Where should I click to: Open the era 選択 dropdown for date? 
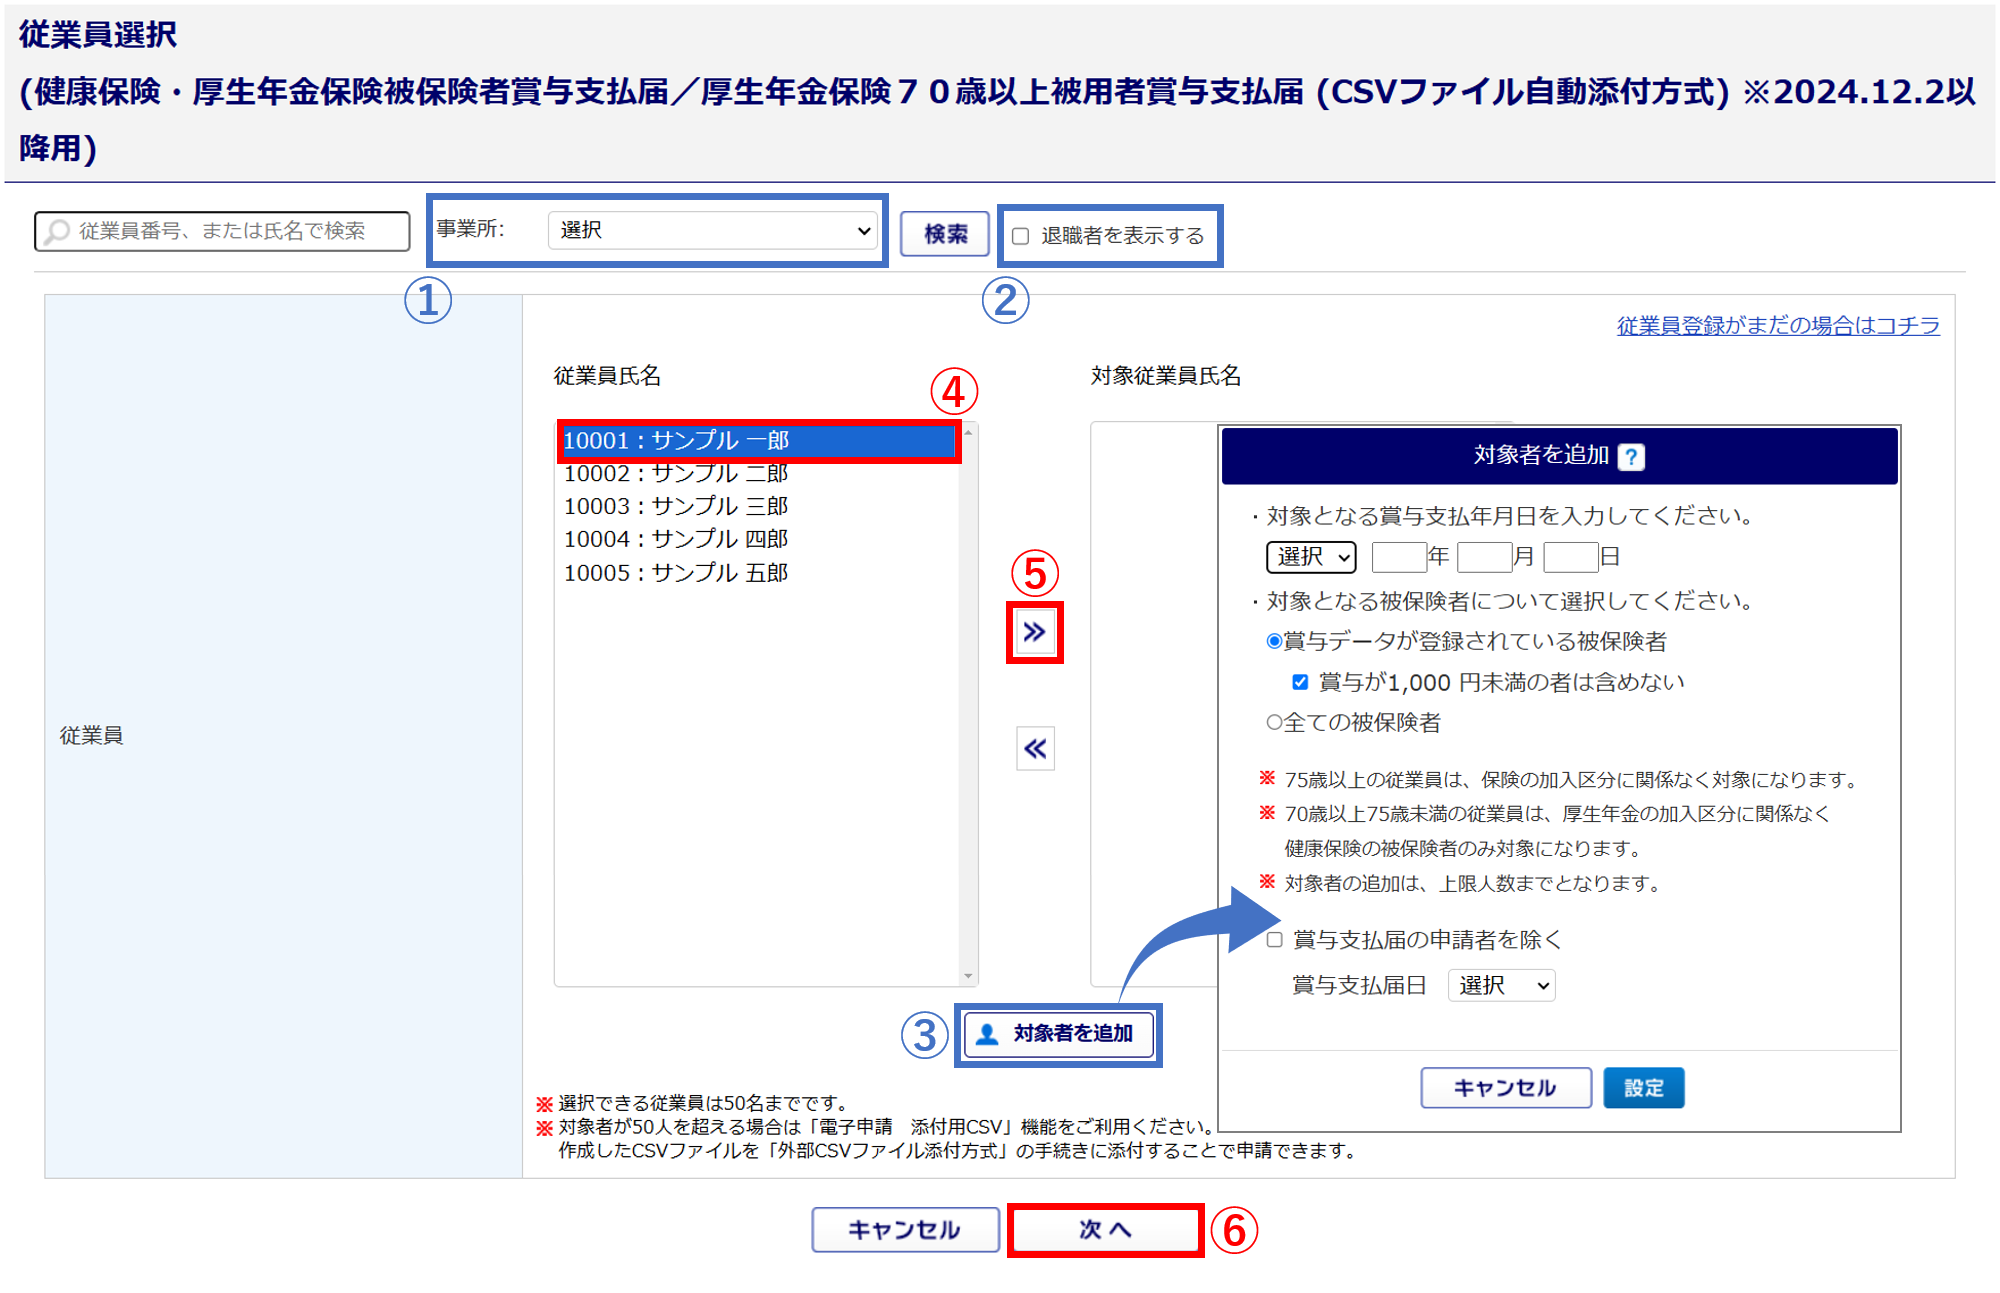1311,557
